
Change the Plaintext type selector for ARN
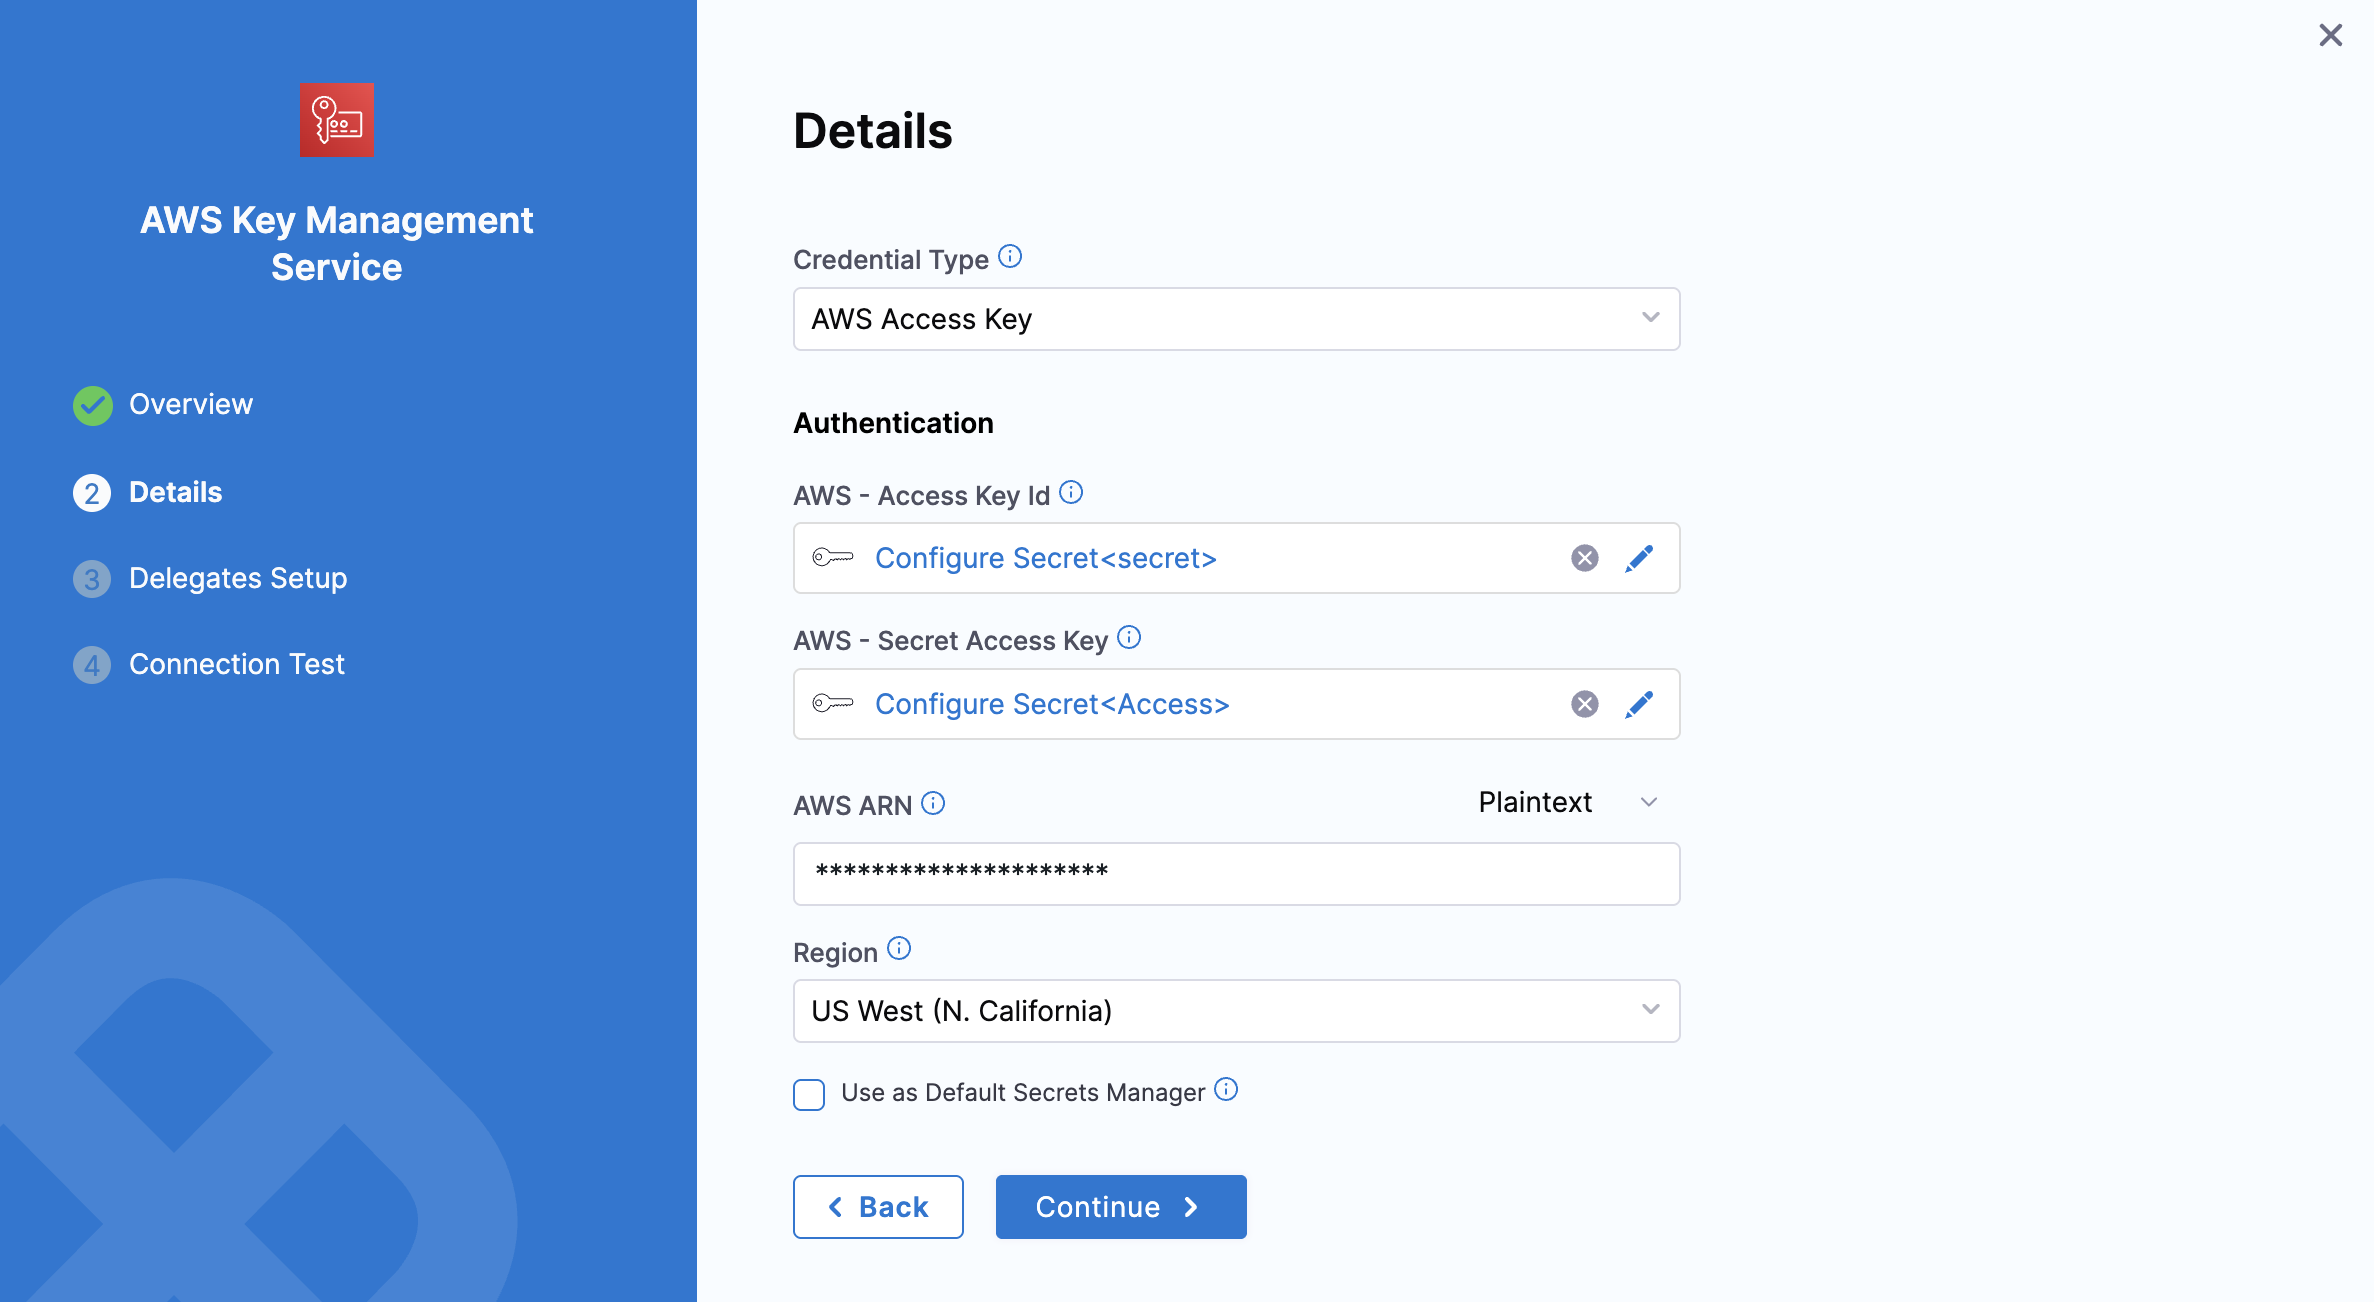click(1567, 802)
